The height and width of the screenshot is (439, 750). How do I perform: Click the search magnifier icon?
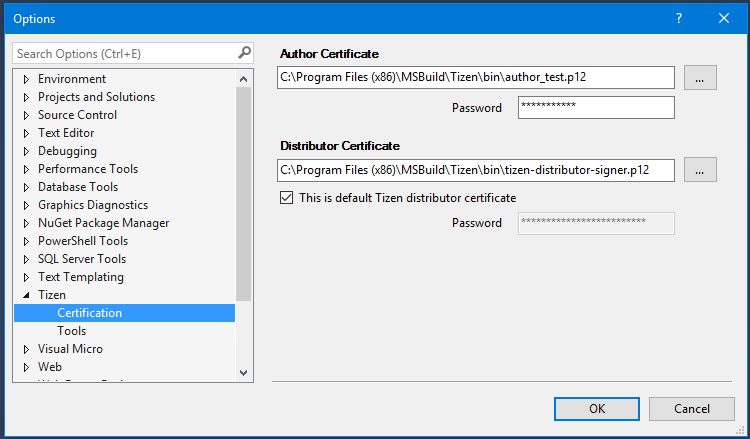(244, 53)
